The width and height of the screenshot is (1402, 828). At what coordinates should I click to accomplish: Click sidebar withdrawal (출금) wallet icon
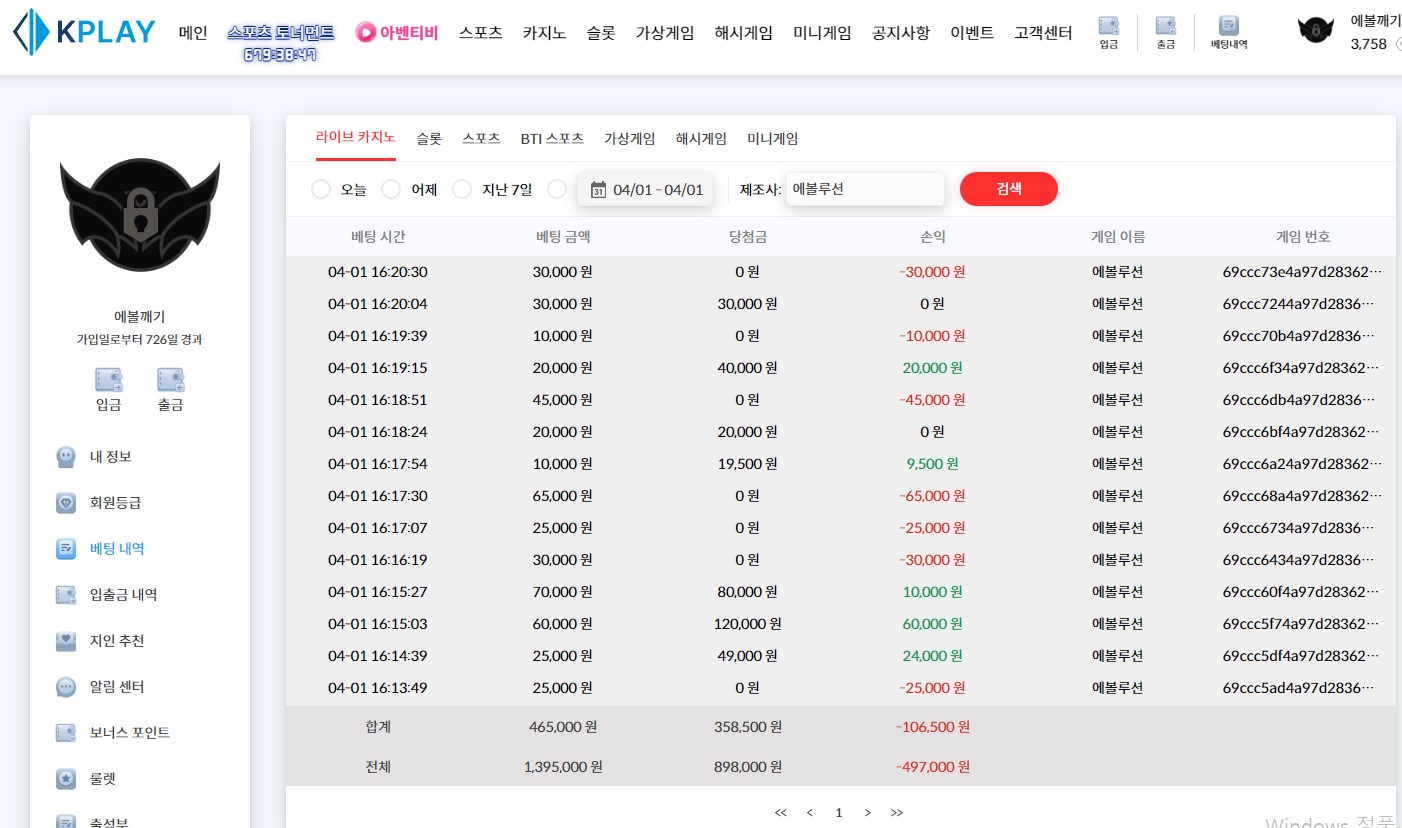tap(170, 380)
